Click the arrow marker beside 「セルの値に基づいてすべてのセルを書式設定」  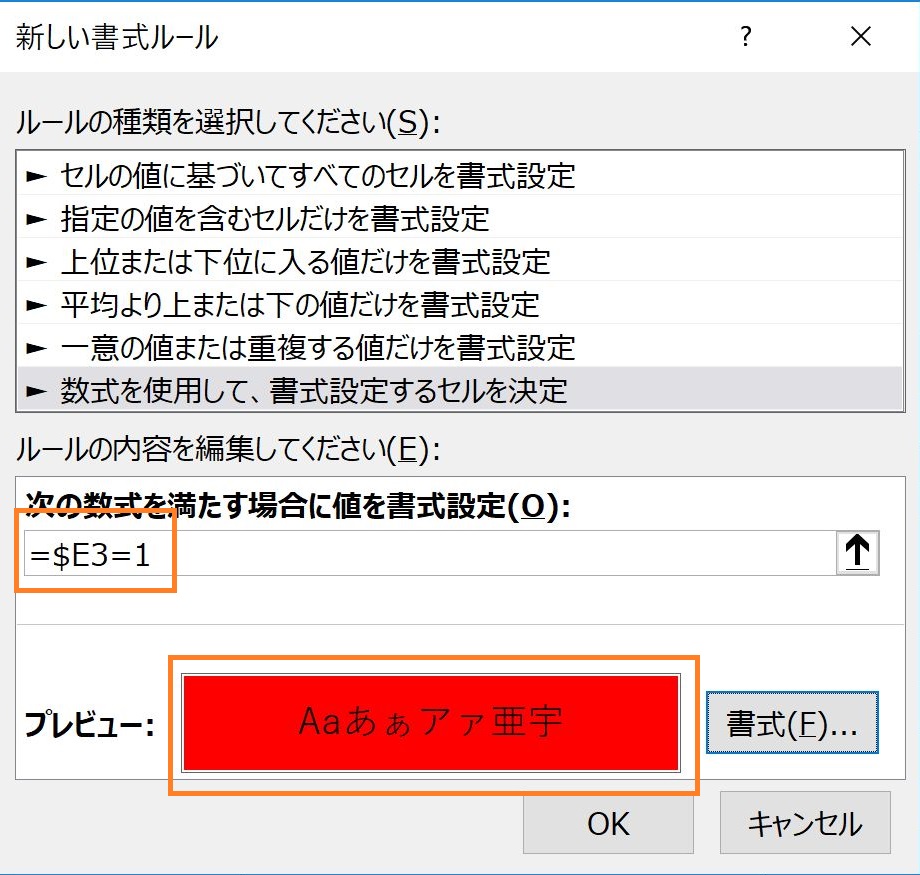34,176
